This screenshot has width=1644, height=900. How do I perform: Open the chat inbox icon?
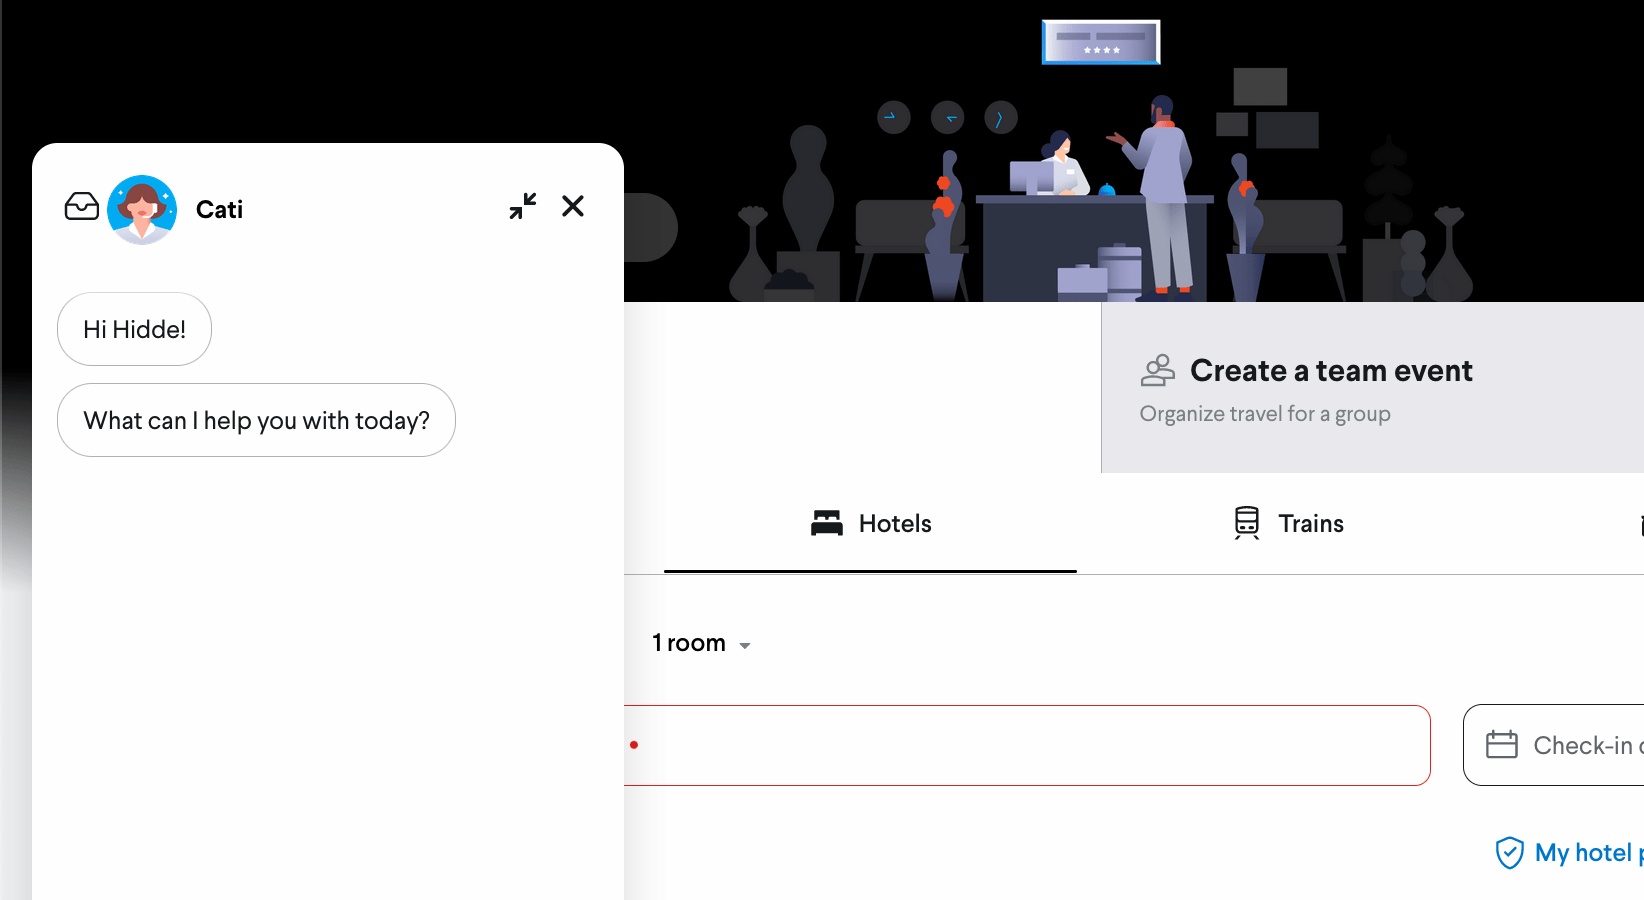click(82, 205)
